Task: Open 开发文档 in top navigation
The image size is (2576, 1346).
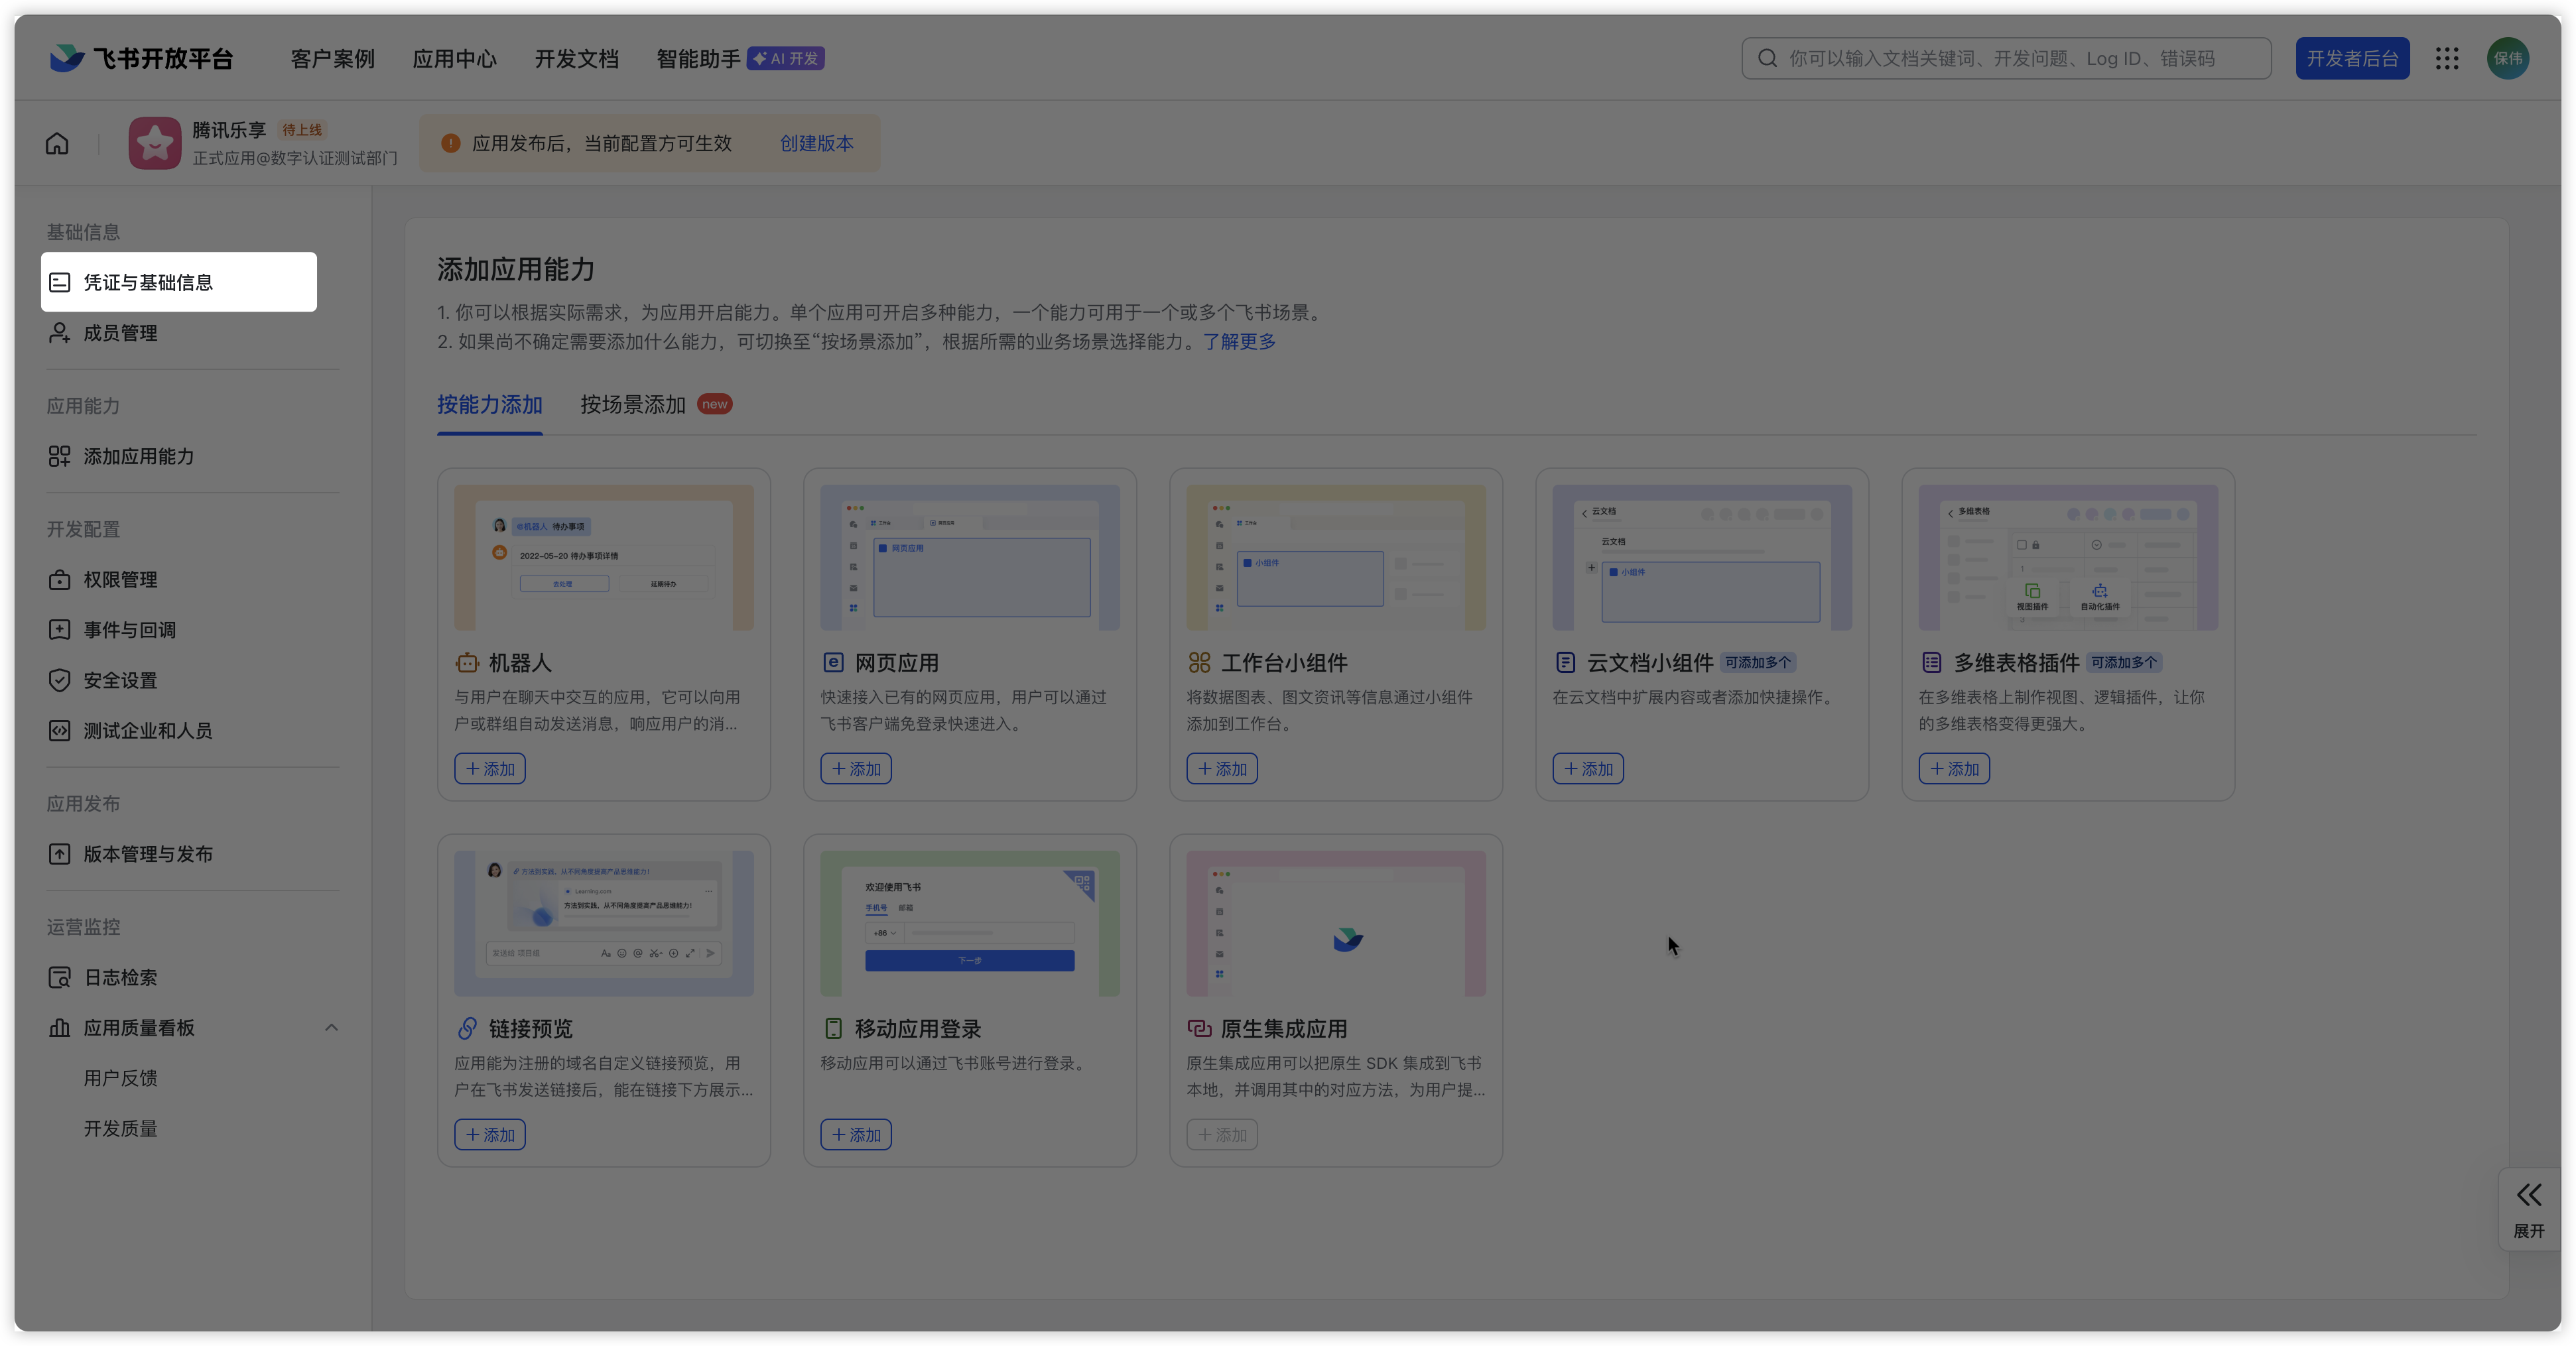Action: [x=576, y=59]
